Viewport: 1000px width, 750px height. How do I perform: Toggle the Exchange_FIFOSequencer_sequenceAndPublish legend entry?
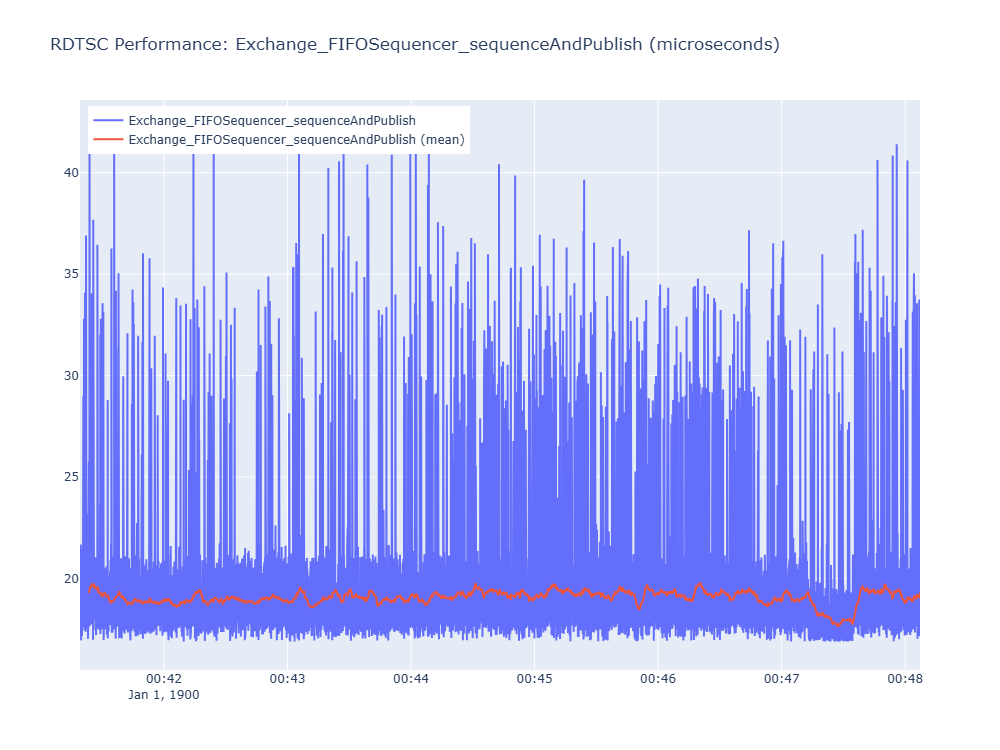click(x=272, y=121)
